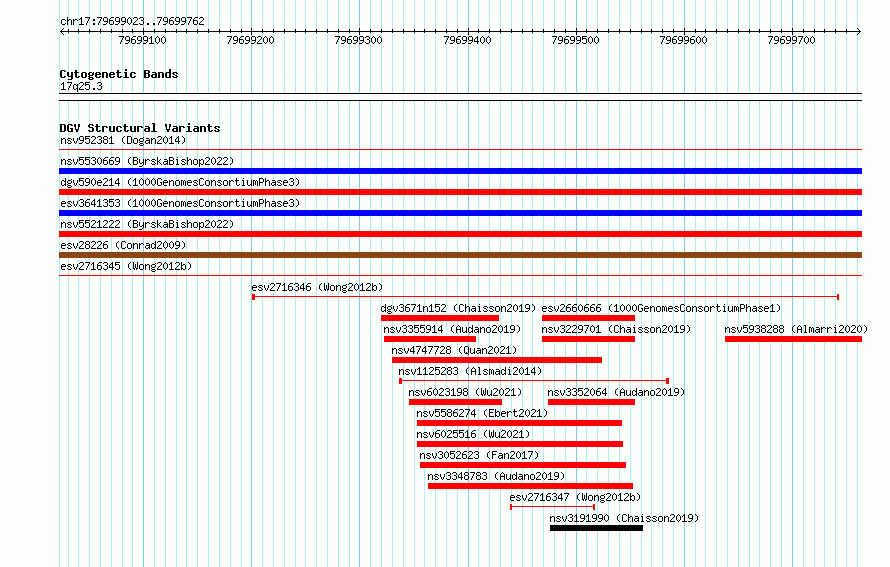
Task: Click ruler position 79699100
Action: tap(142, 40)
